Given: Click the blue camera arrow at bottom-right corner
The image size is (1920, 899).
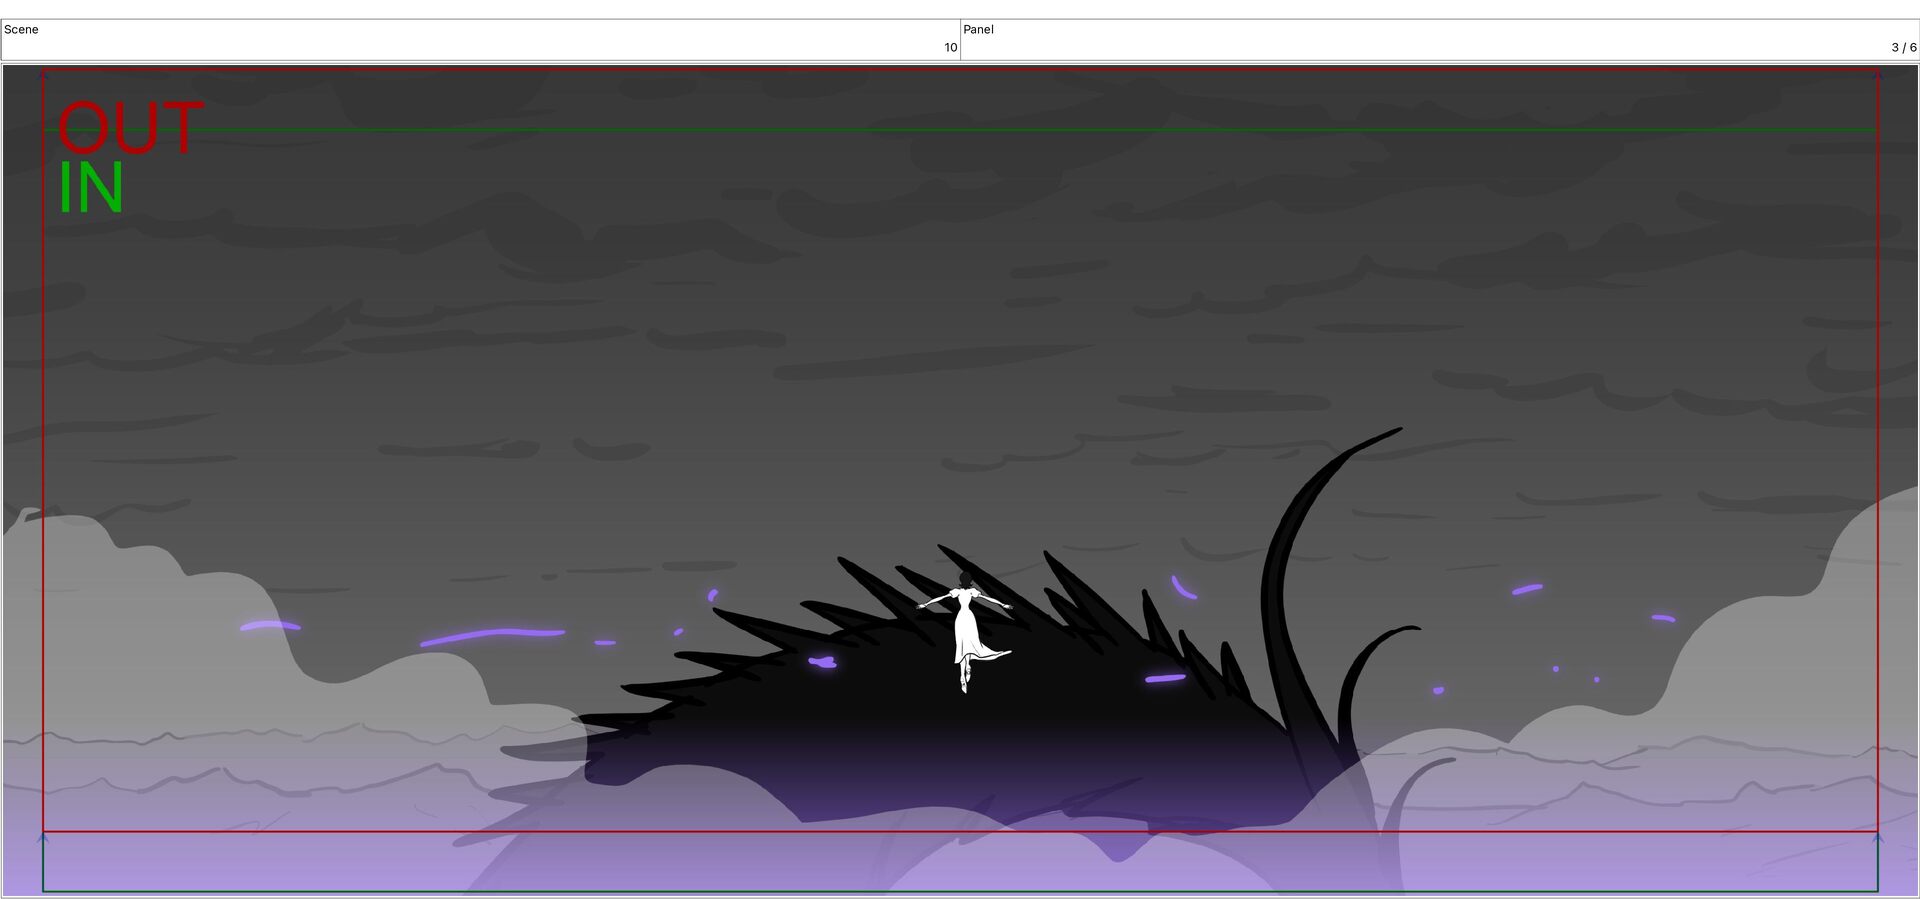Looking at the screenshot, I should tap(1877, 837).
